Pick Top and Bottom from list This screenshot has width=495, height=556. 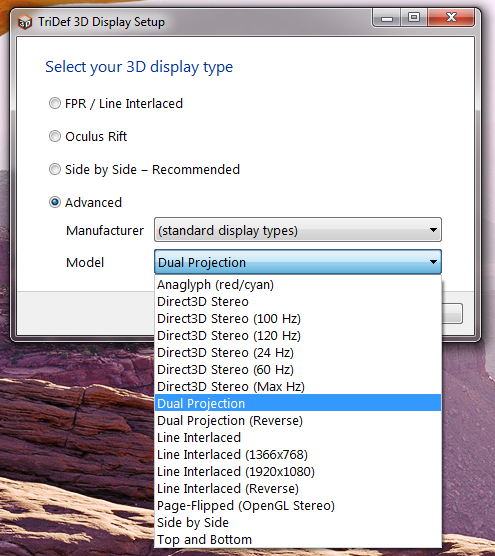[298, 540]
